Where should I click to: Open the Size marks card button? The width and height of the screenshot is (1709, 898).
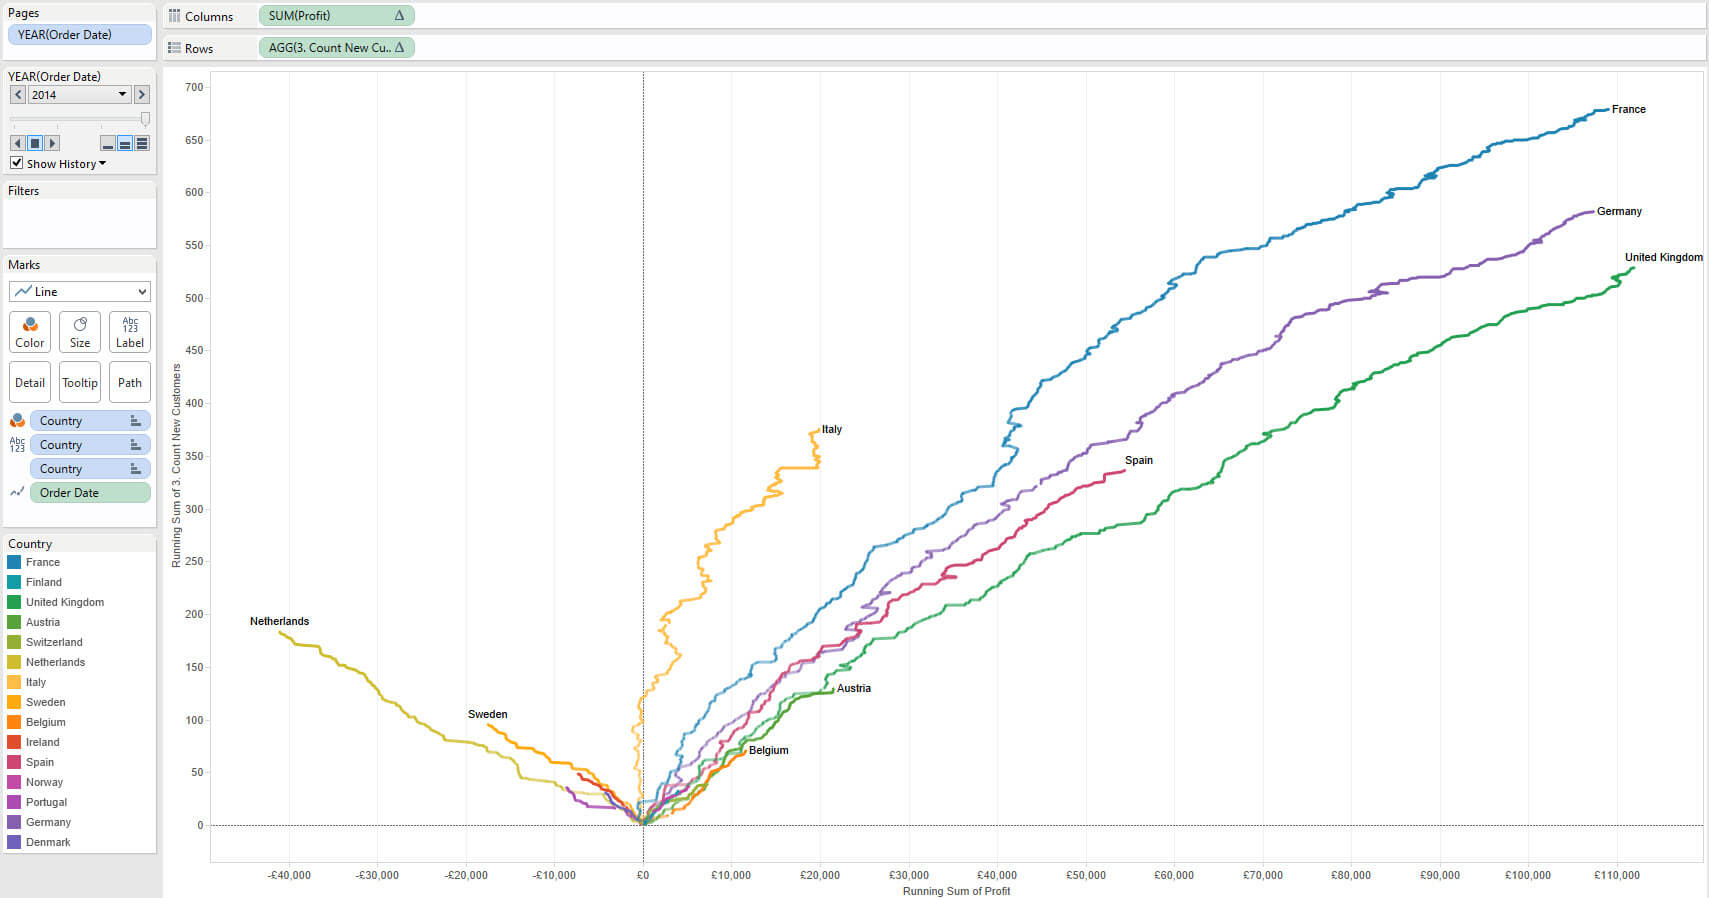(80, 332)
